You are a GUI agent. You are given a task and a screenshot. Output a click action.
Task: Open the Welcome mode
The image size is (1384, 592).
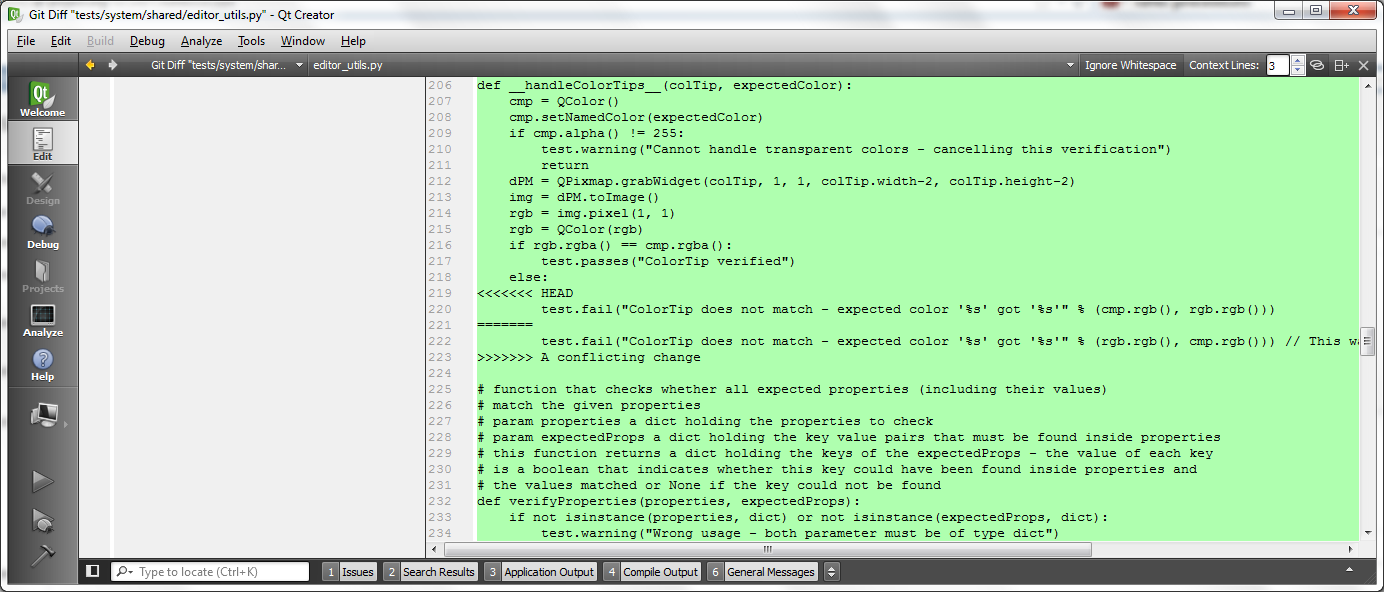pyautogui.click(x=42, y=100)
